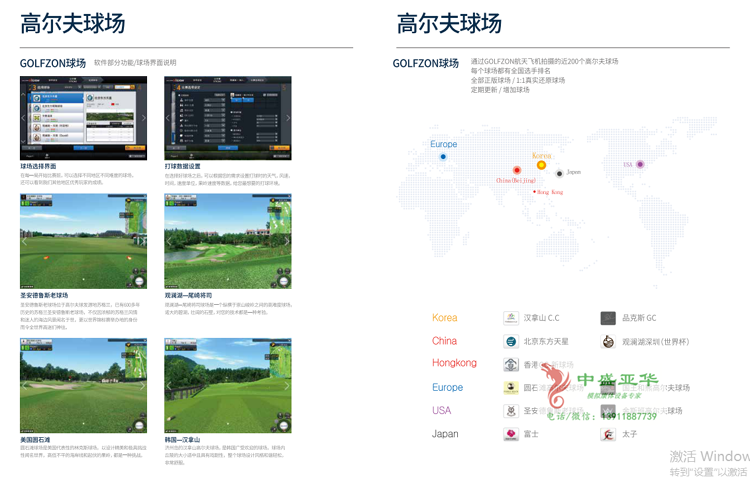Screen dimensions: 750x477
Task: Click the 汉拿山 C.C course logo
Action: 510,318
